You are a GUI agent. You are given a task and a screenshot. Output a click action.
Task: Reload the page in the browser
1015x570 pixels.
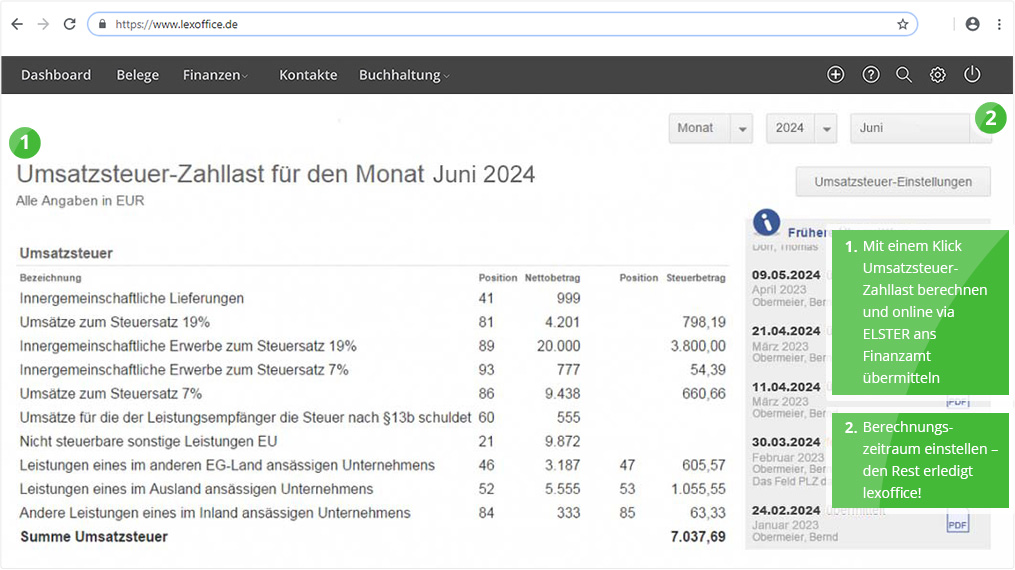pos(69,25)
